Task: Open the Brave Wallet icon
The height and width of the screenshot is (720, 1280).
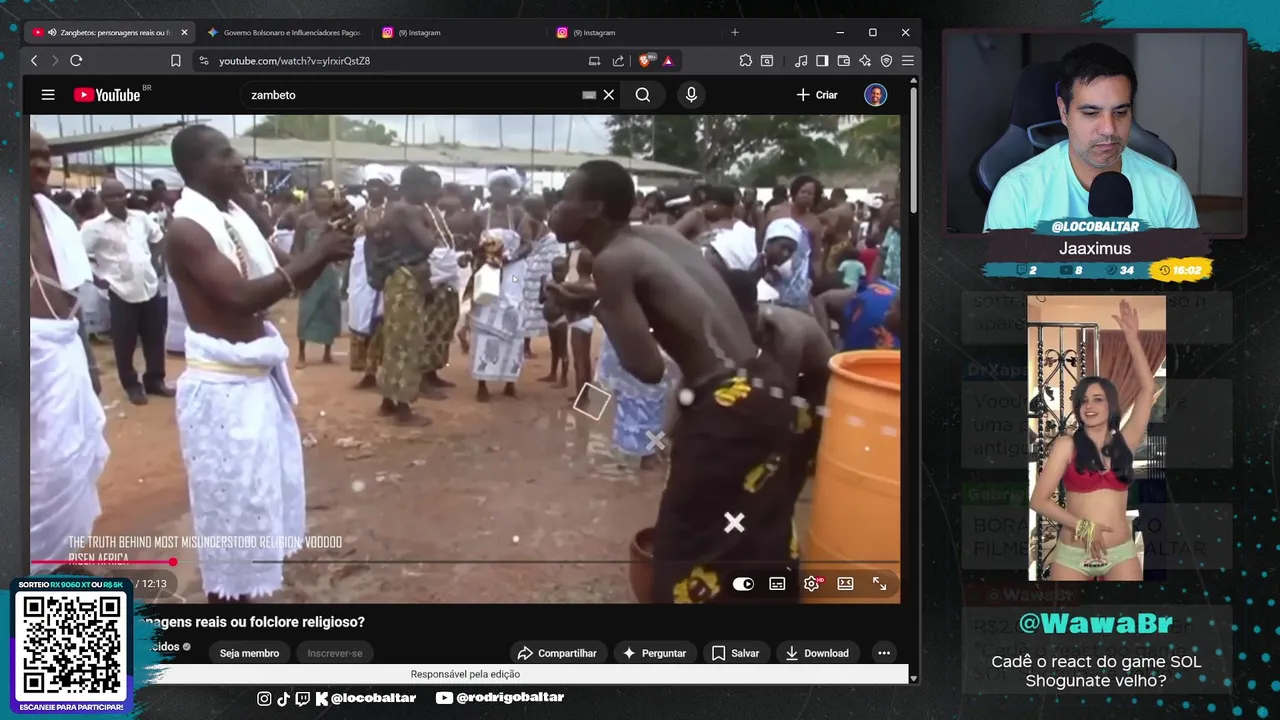Action: (843, 61)
